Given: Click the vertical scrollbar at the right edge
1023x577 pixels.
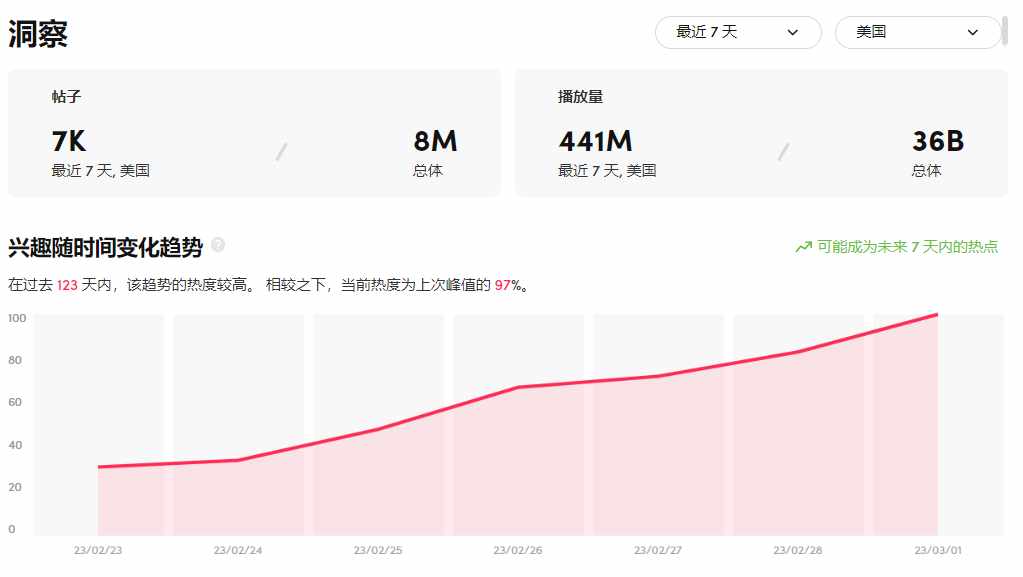Looking at the screenshot, I should 1005,32.
